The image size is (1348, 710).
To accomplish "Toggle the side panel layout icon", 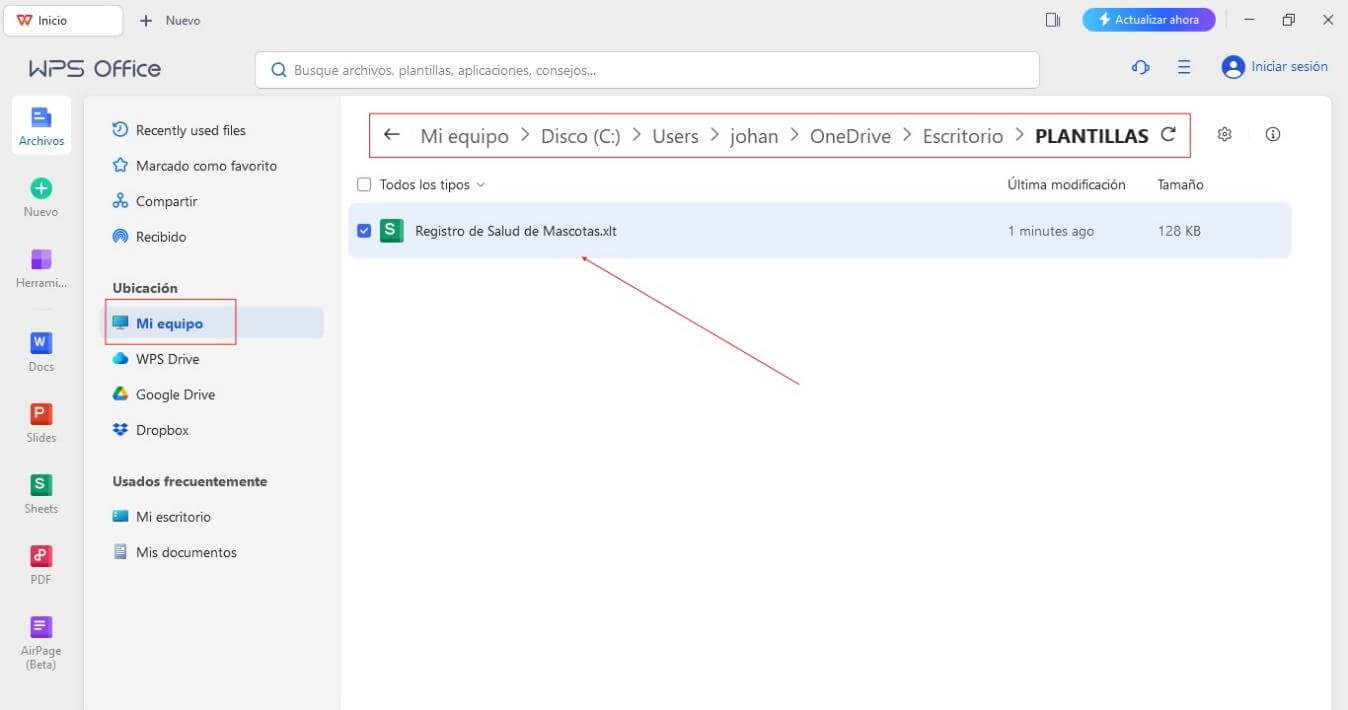I will (1053, 20).
